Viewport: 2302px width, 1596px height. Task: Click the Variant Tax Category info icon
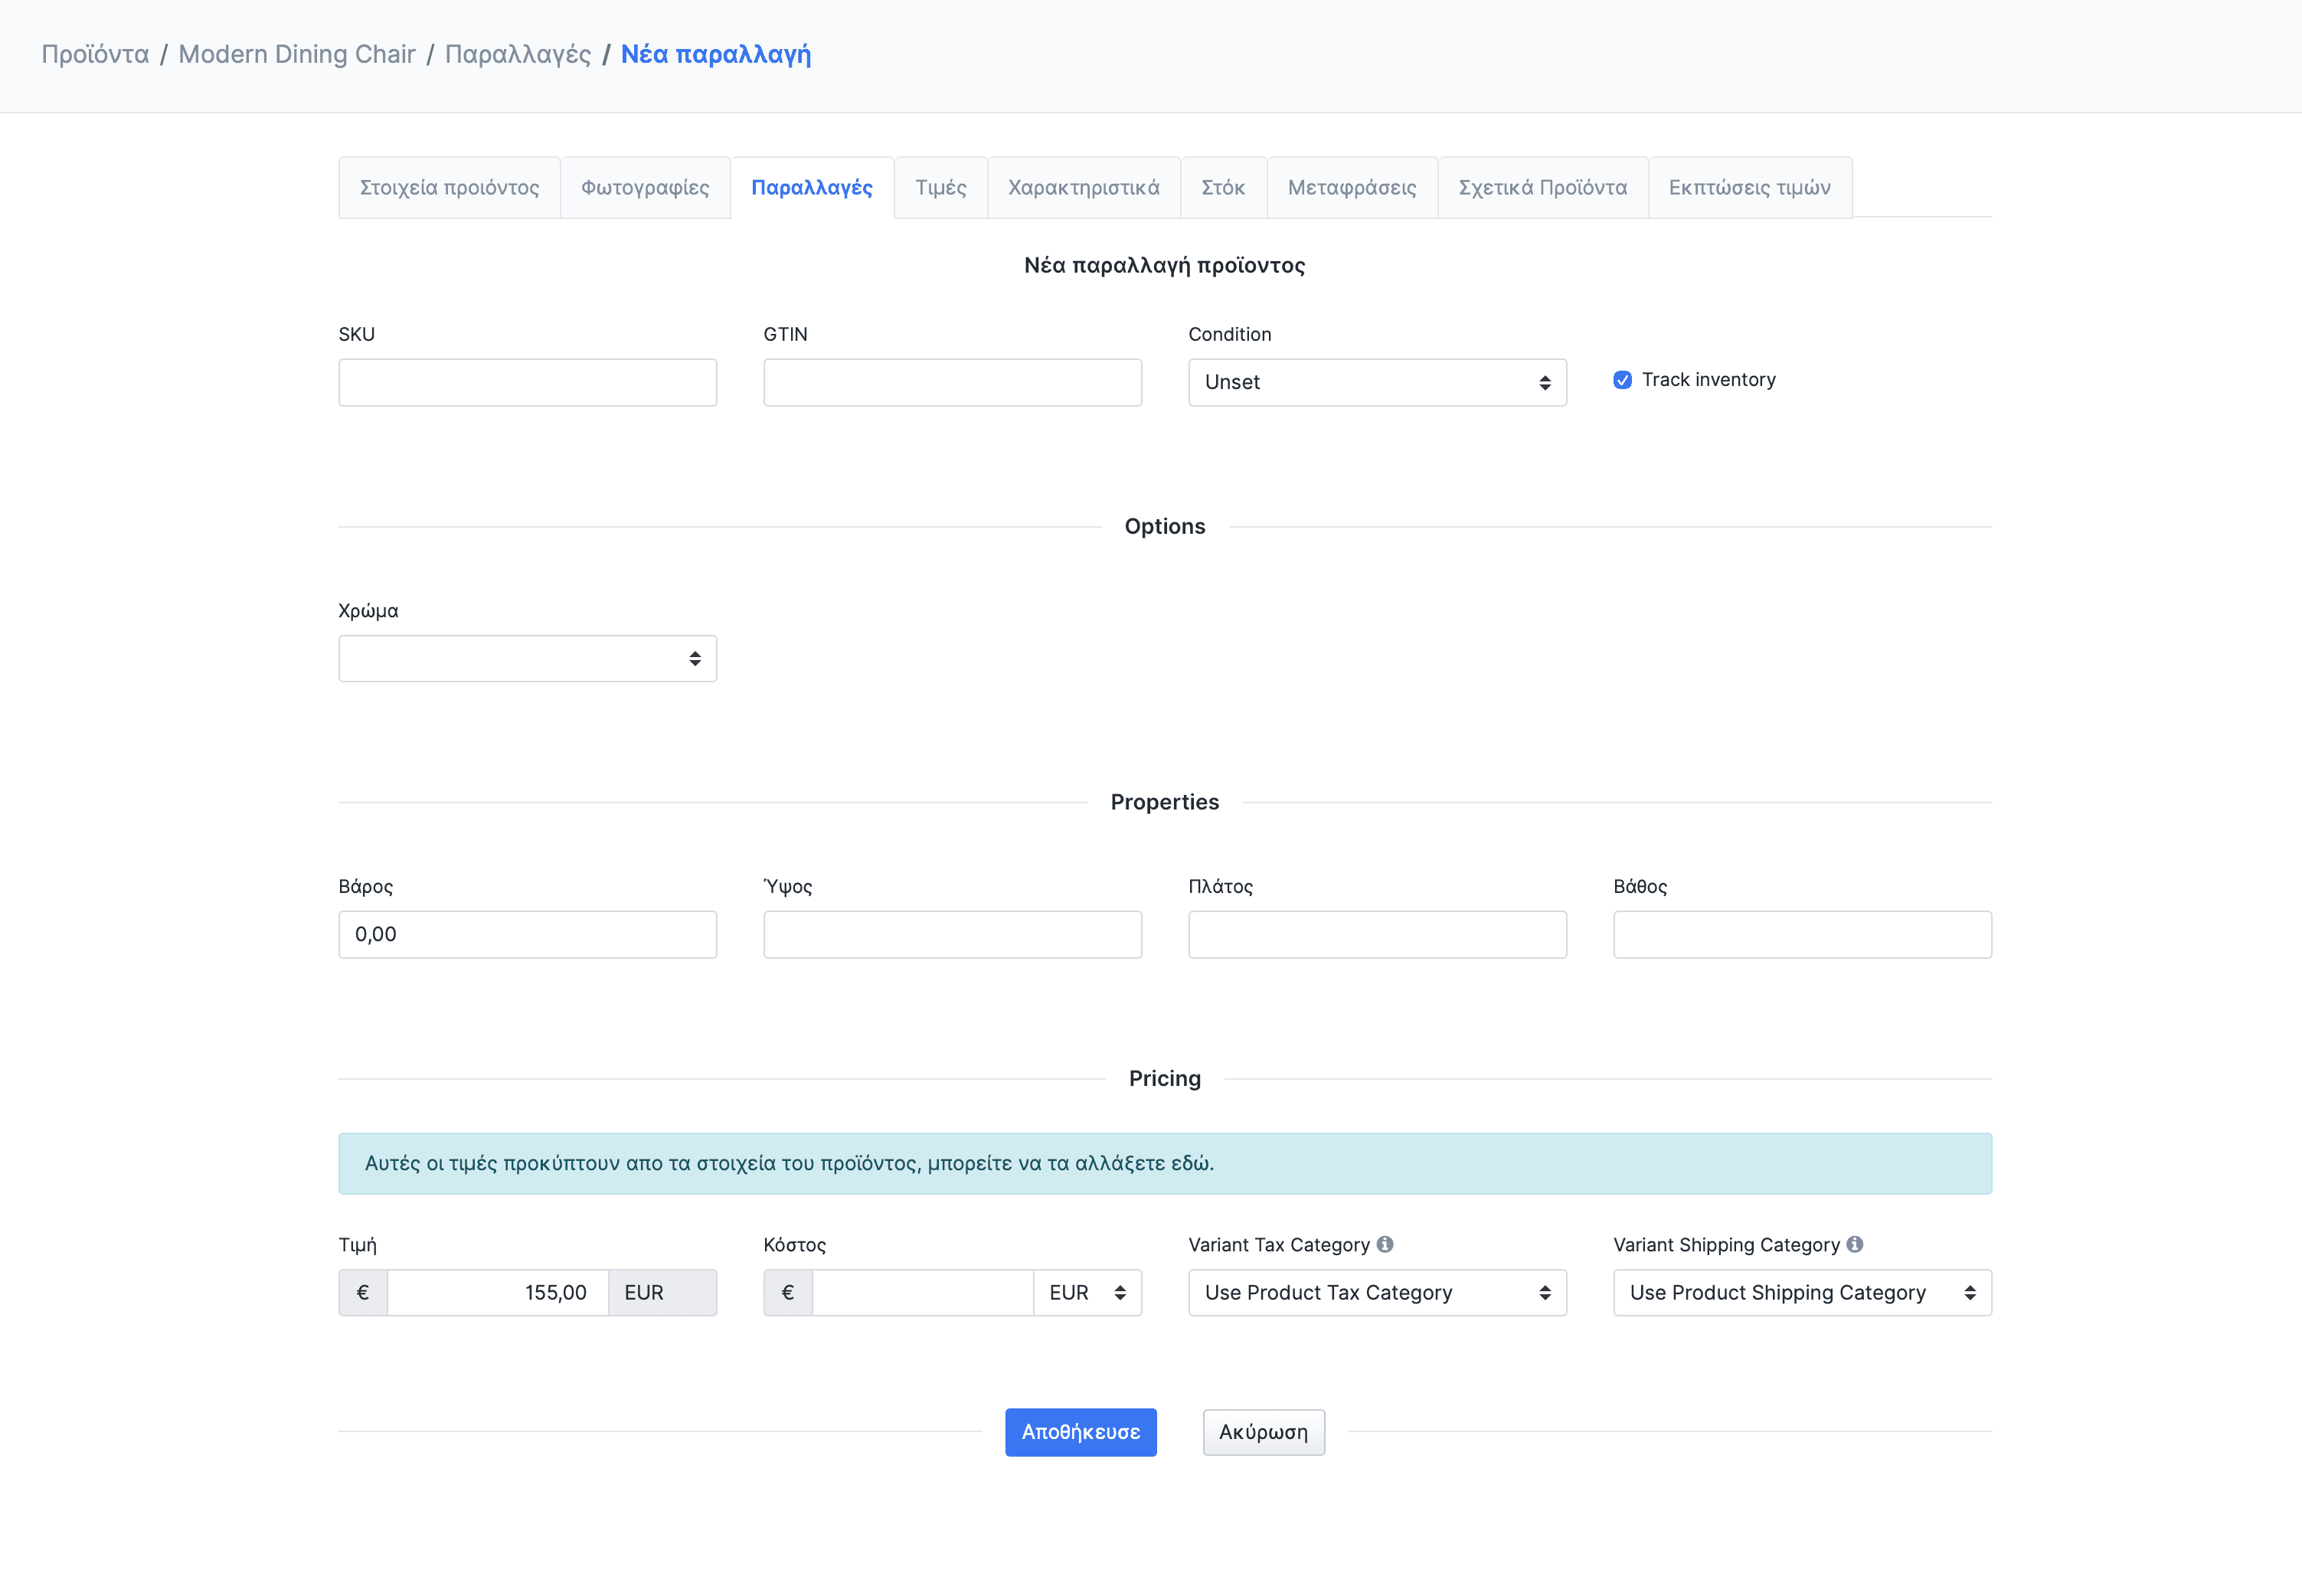(1385, 1244)
